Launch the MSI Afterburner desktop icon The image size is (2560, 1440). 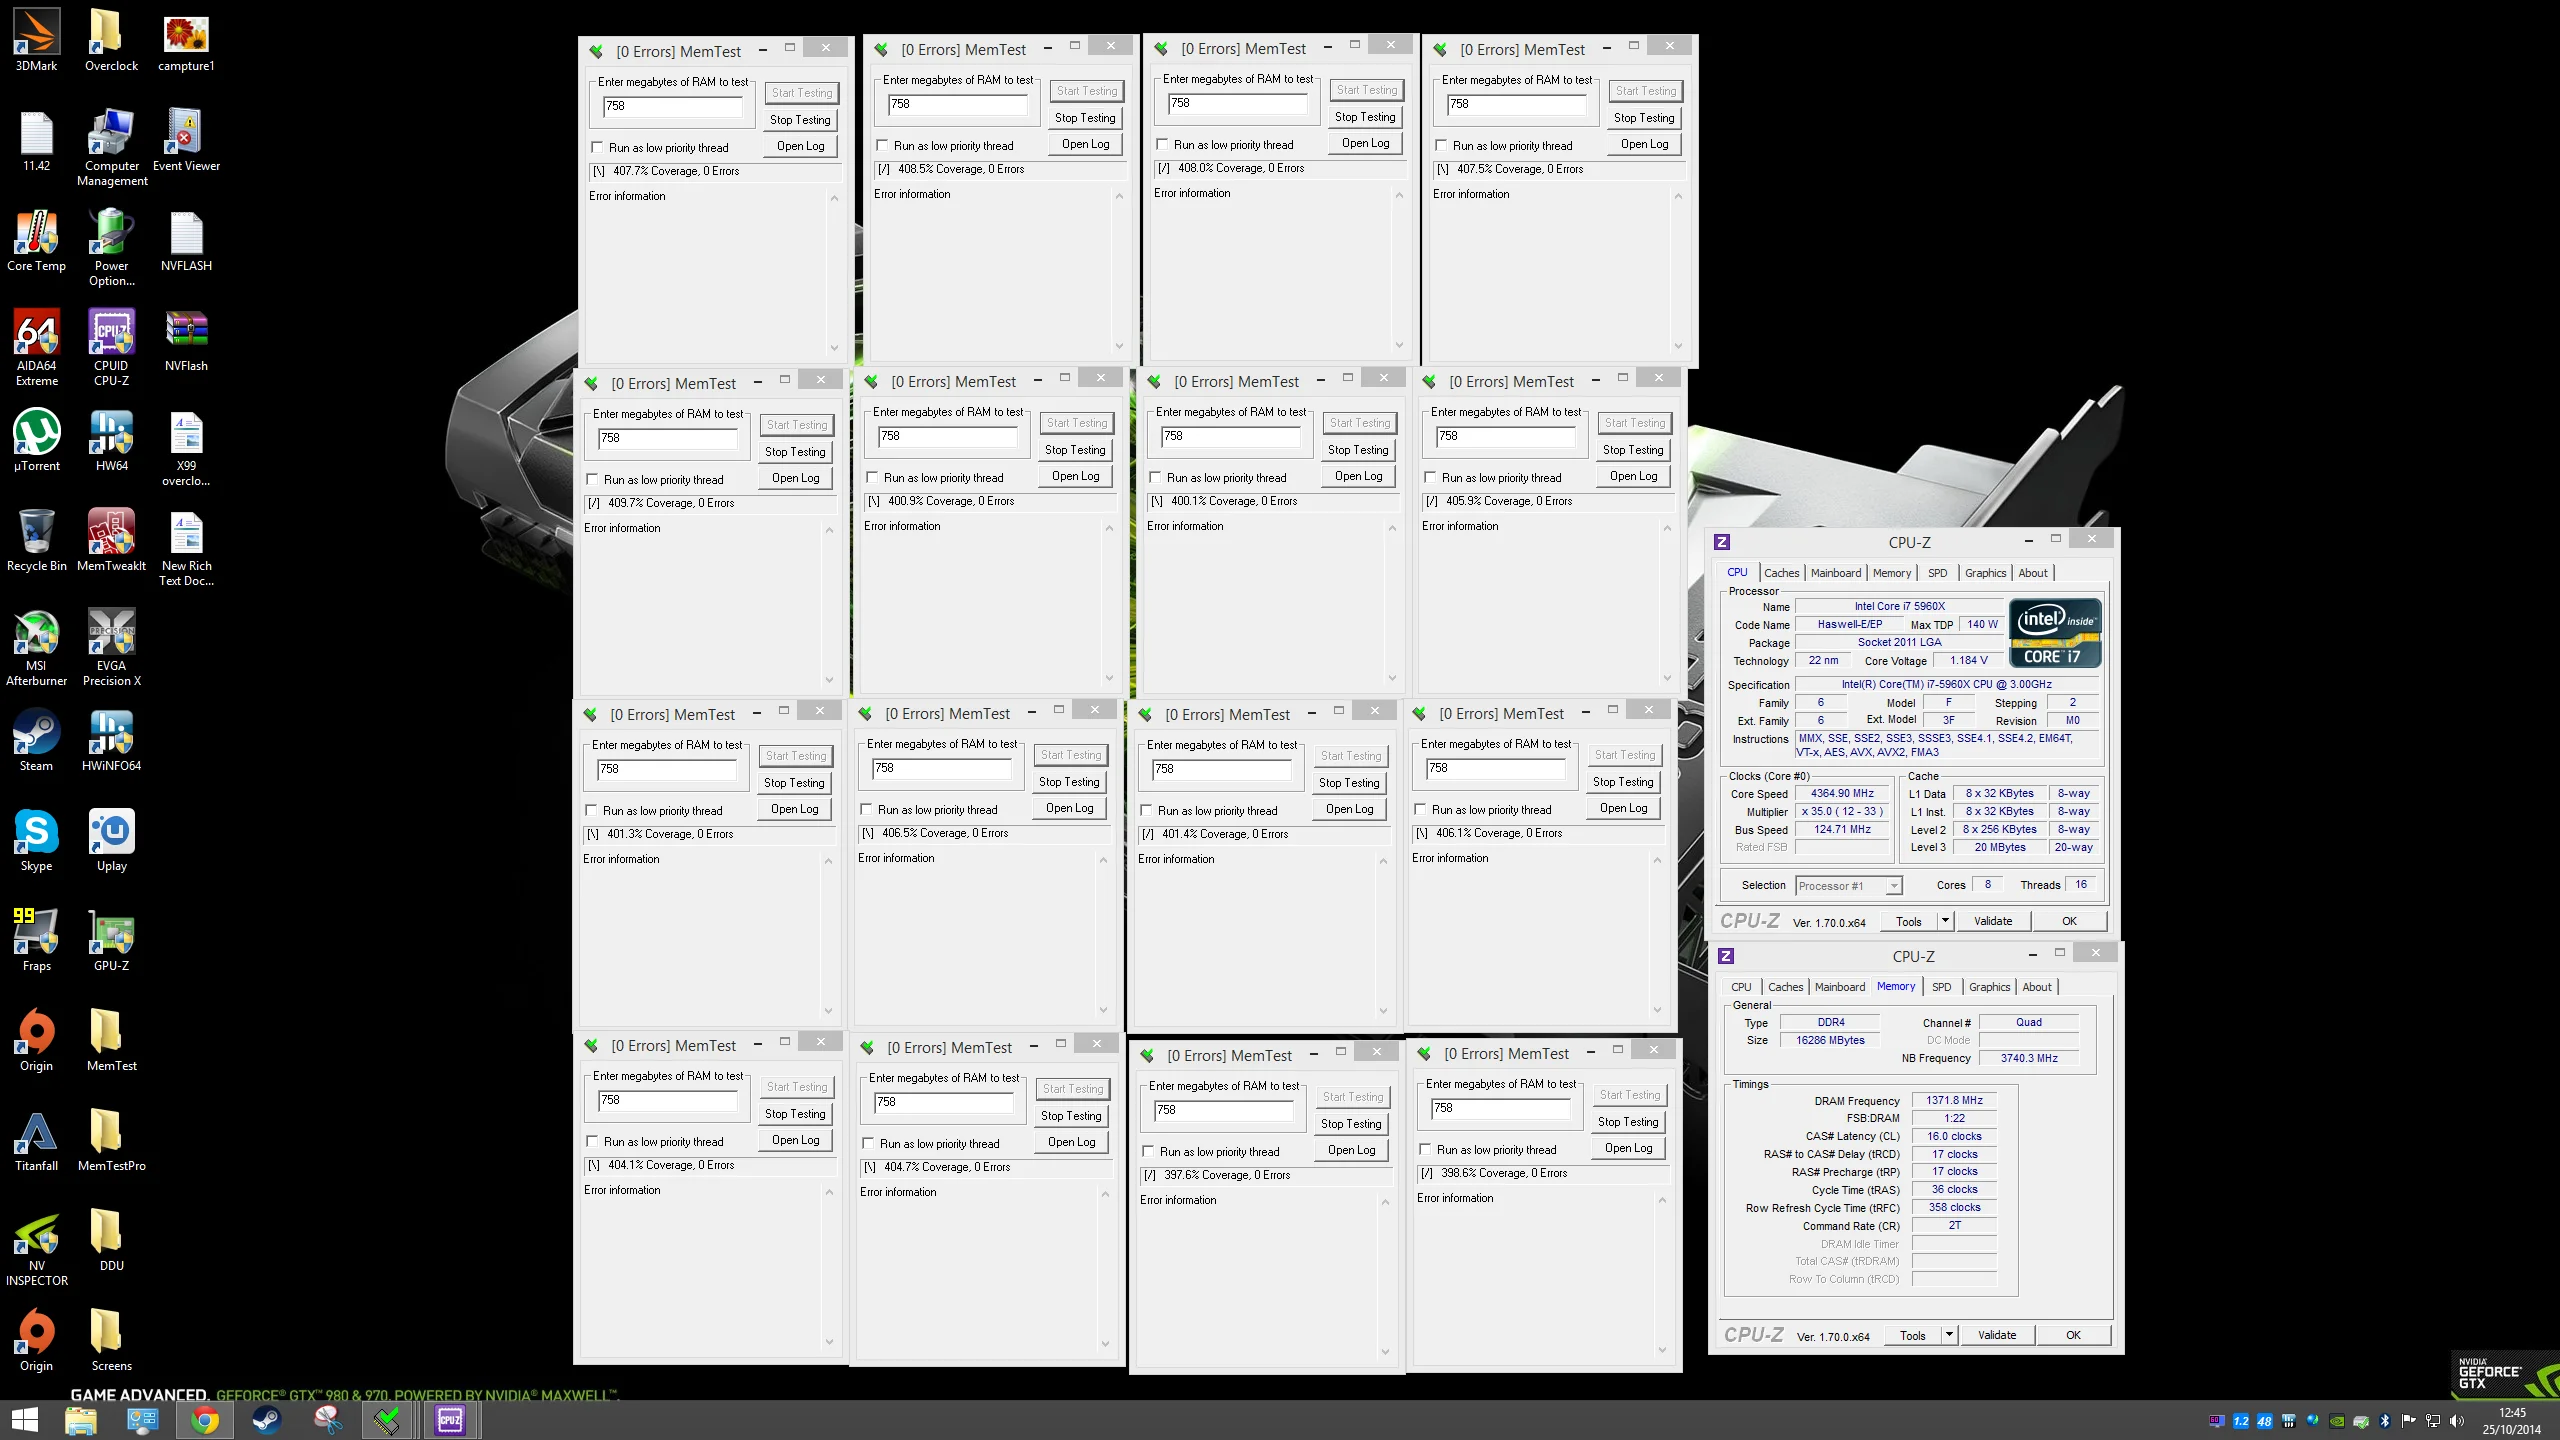tap(36, 648)
